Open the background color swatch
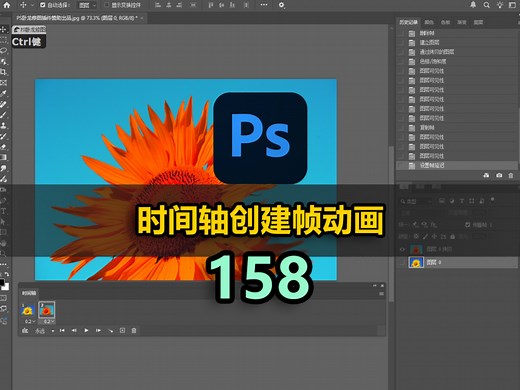The image size is (520, 390). pyautogui.click(x=6, y=287)
